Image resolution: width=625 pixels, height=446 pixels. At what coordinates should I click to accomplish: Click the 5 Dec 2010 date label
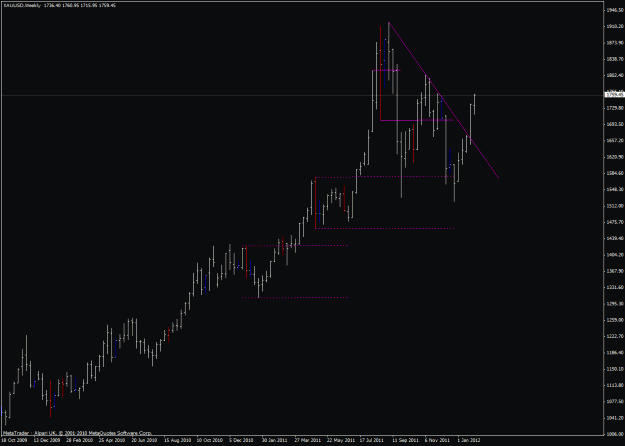(x=242, y=440)
